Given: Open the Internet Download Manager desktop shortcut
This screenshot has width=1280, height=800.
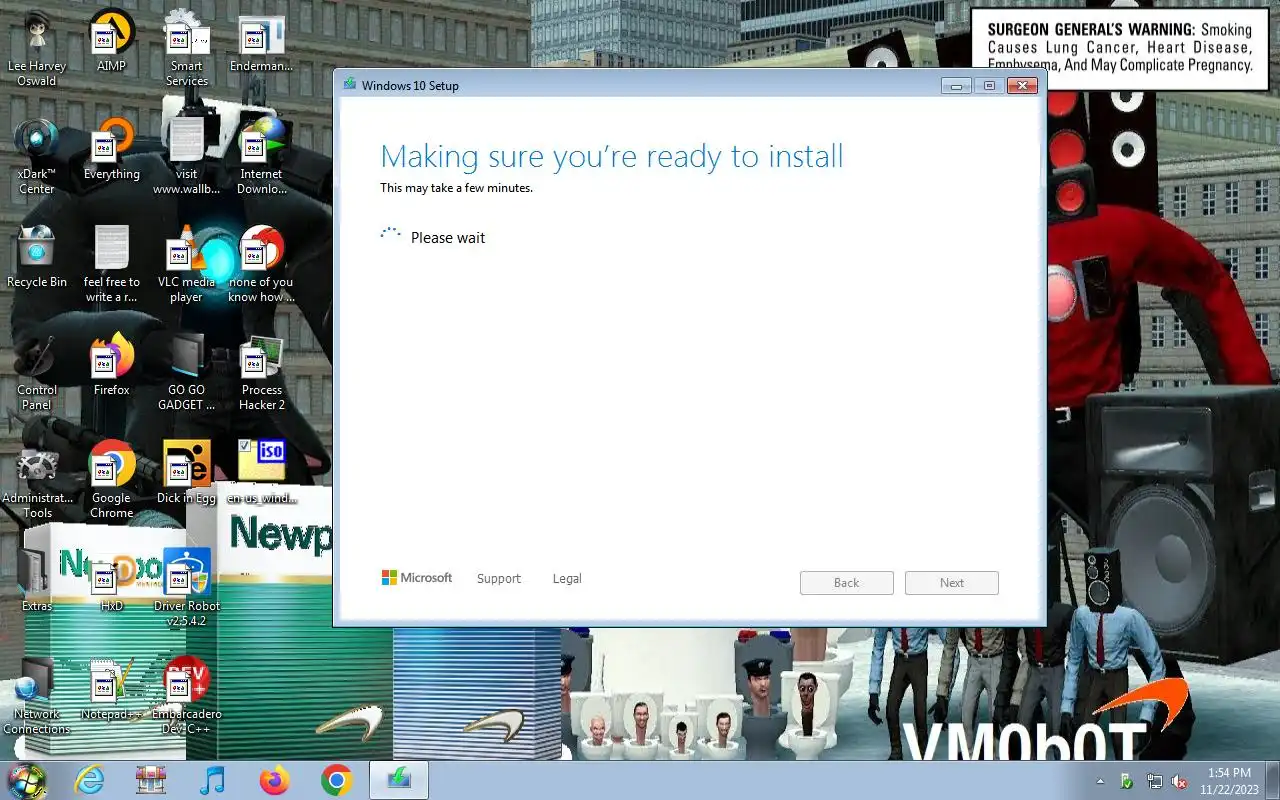Looking at the screenshot, I should (262, 156).
